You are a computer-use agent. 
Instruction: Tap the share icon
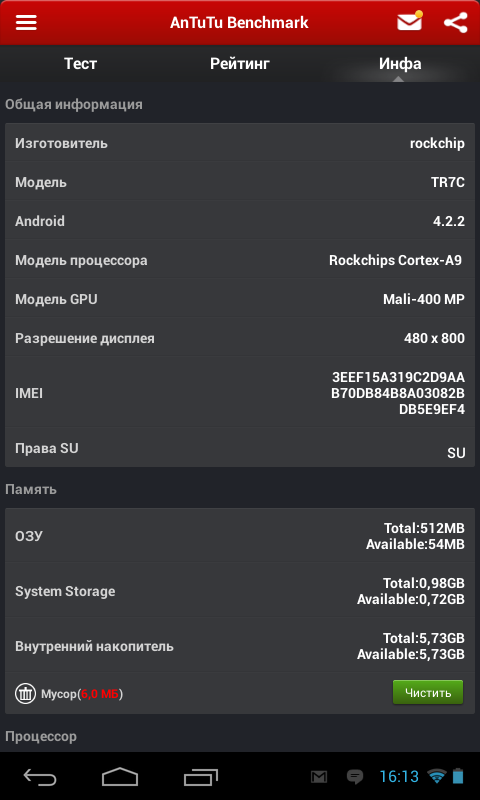click(x=456, y=22)
